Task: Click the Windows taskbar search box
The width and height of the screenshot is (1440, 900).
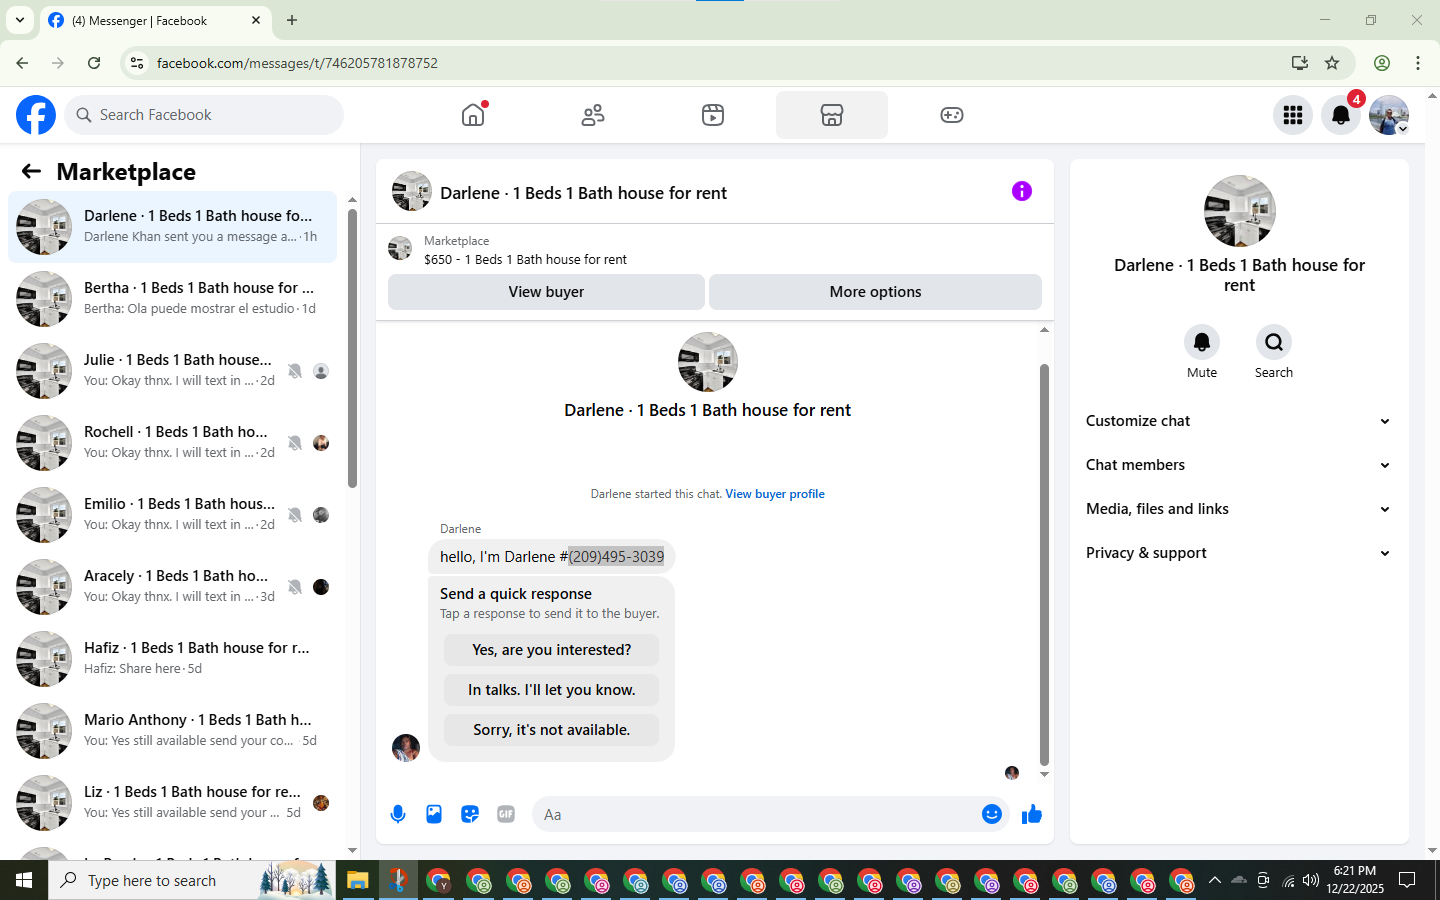Action: pyautogui.click(x=192, y=880)
